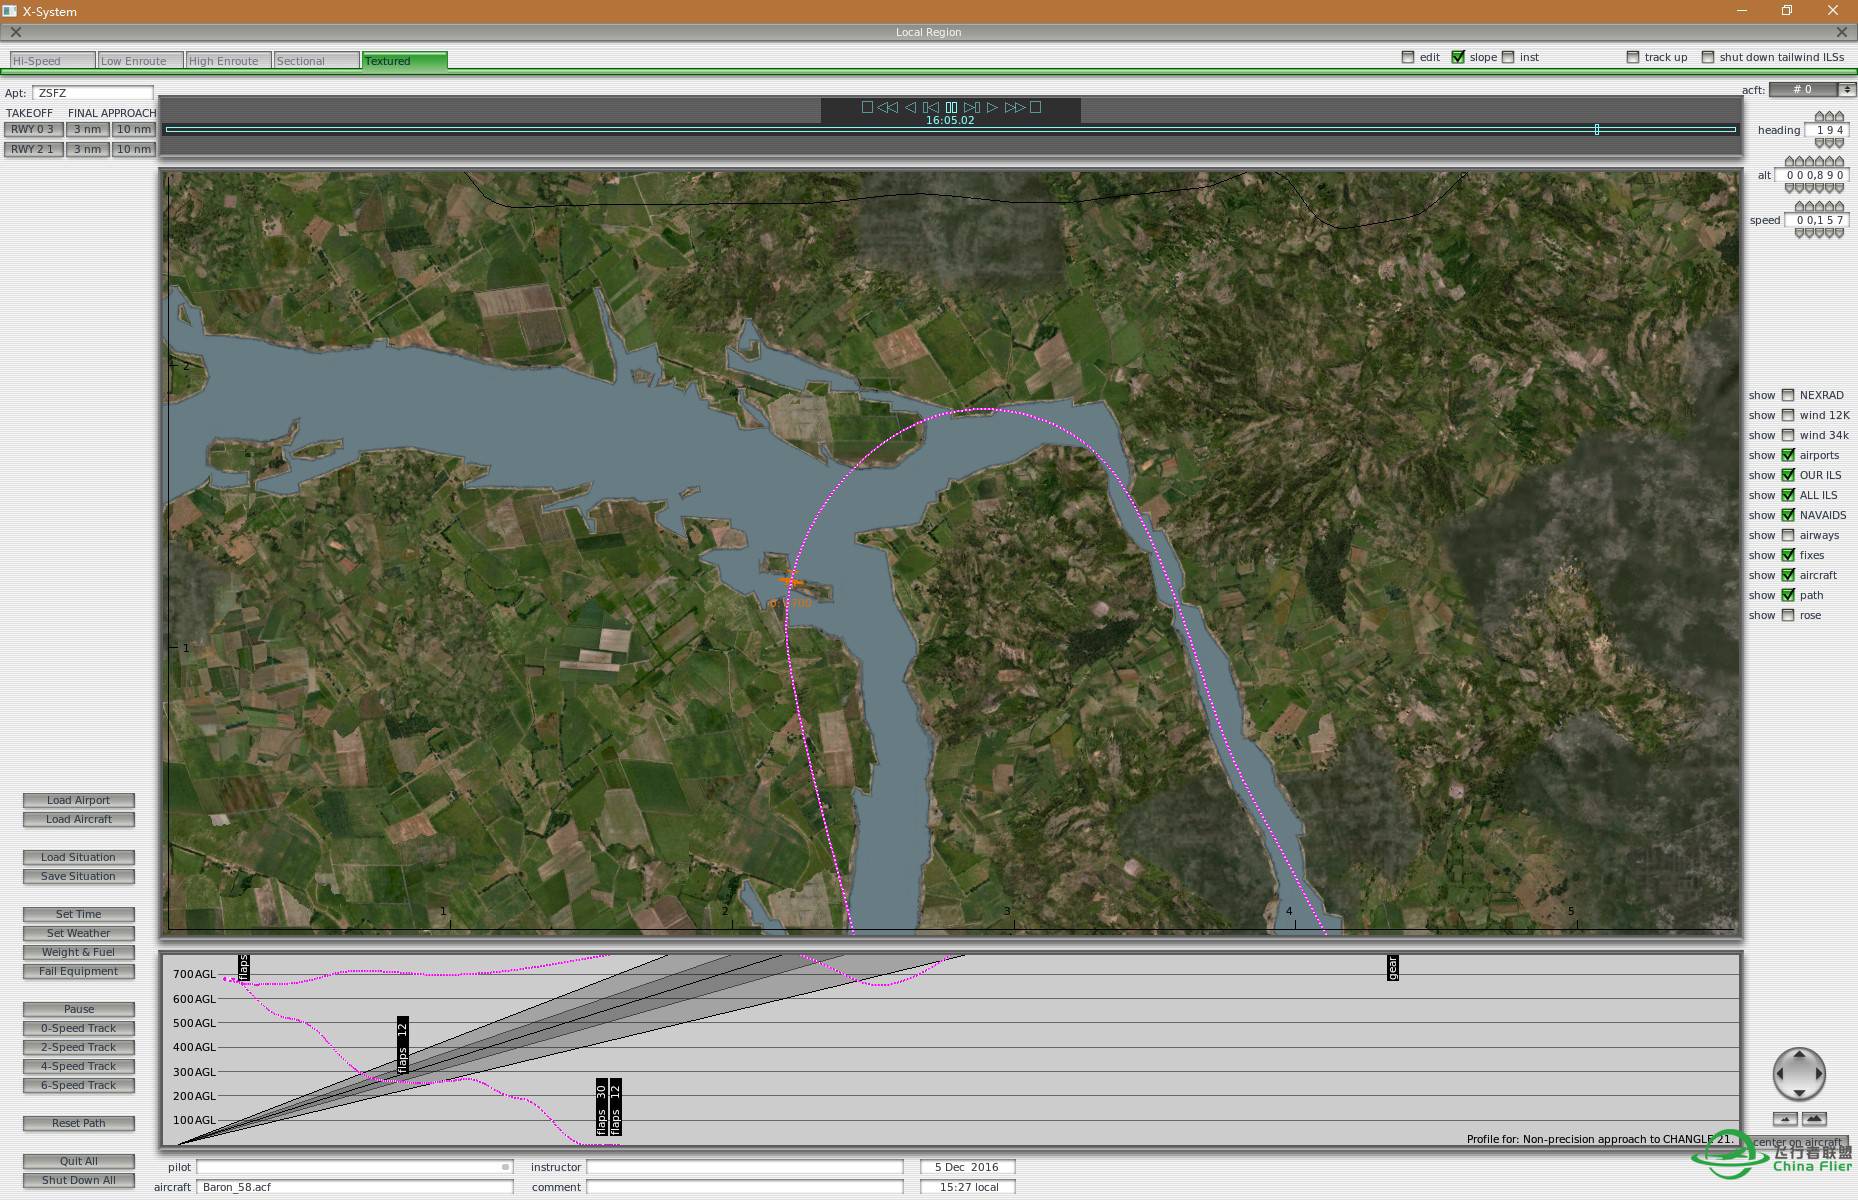Select the Textured map tab
Image resolution: width=1858 pixels, height=1200 pixels.
click(x=404, y=61)
